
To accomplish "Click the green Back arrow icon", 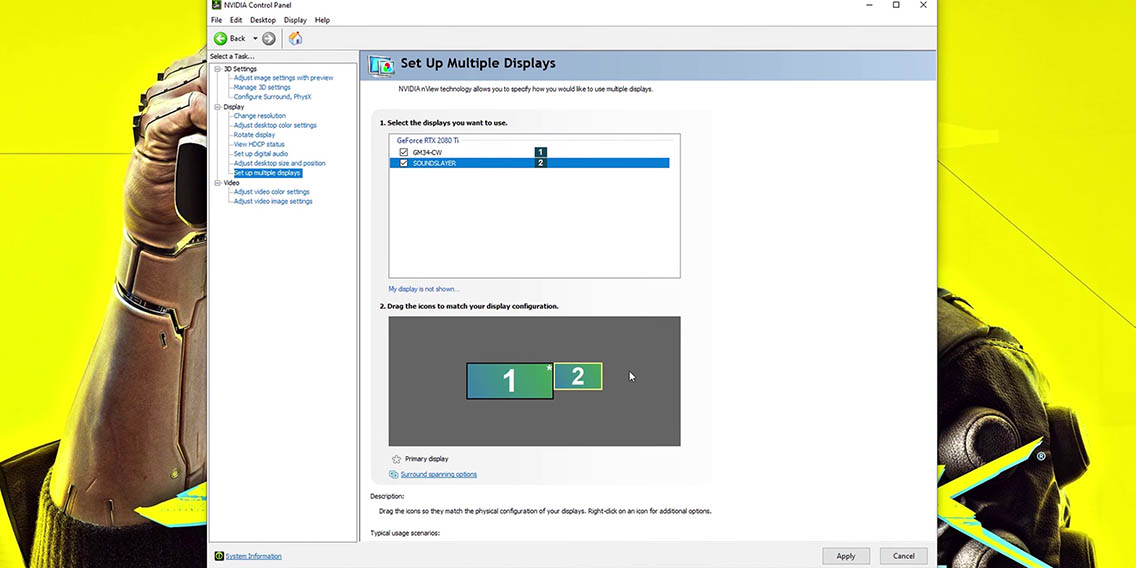I will 220,38.
